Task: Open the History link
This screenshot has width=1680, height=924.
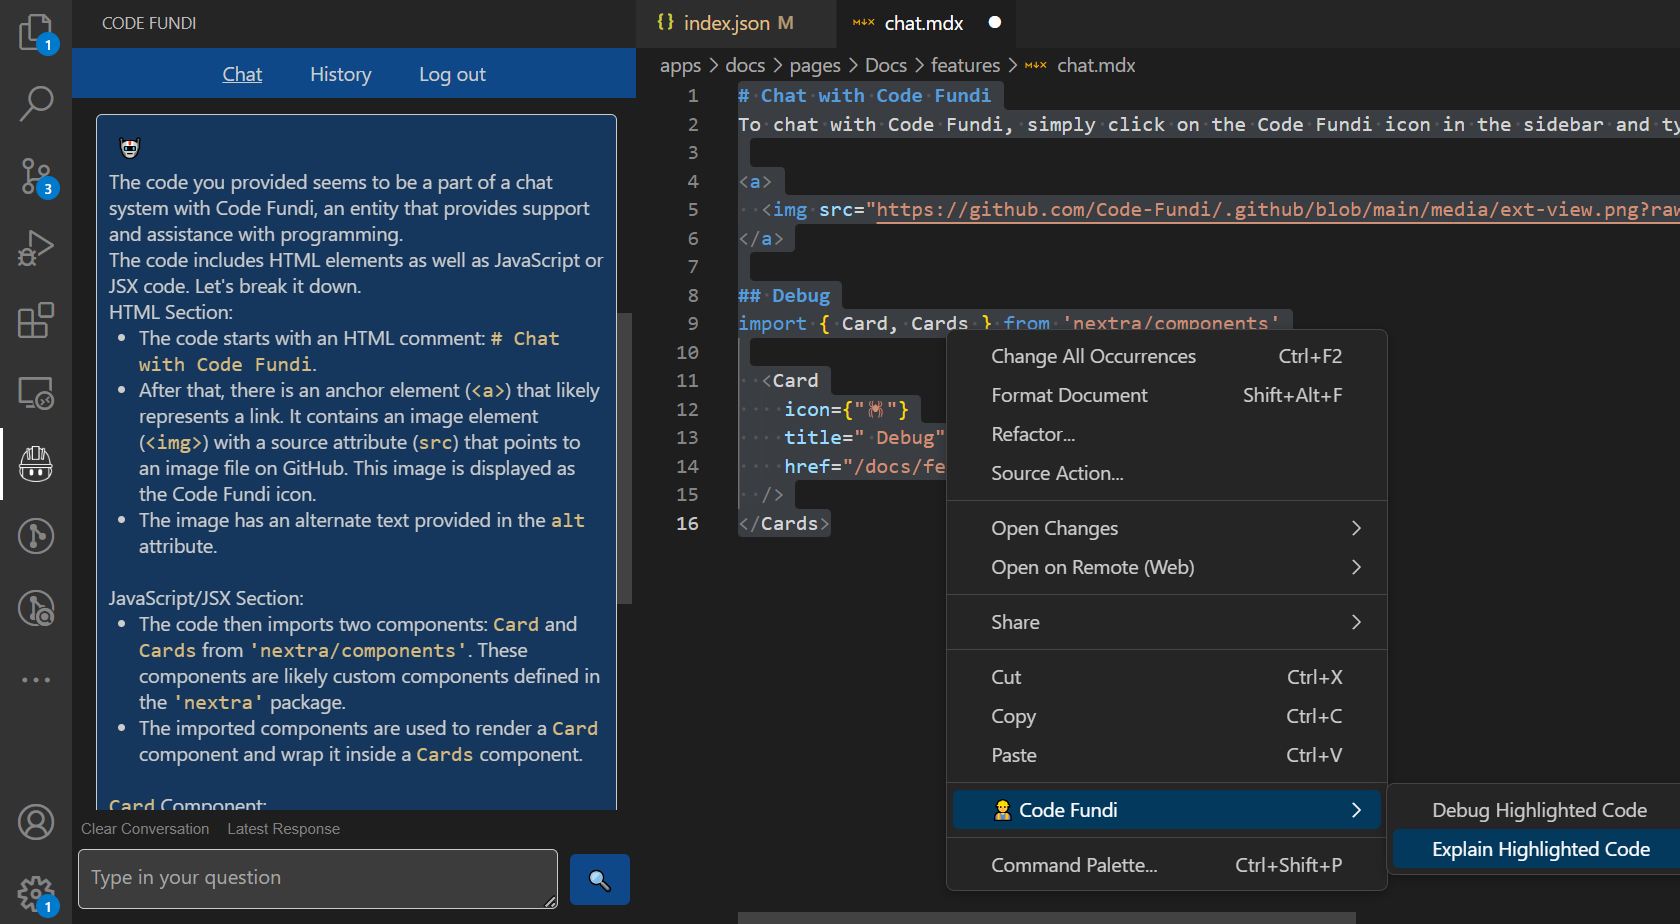Action: click(341, 74)
